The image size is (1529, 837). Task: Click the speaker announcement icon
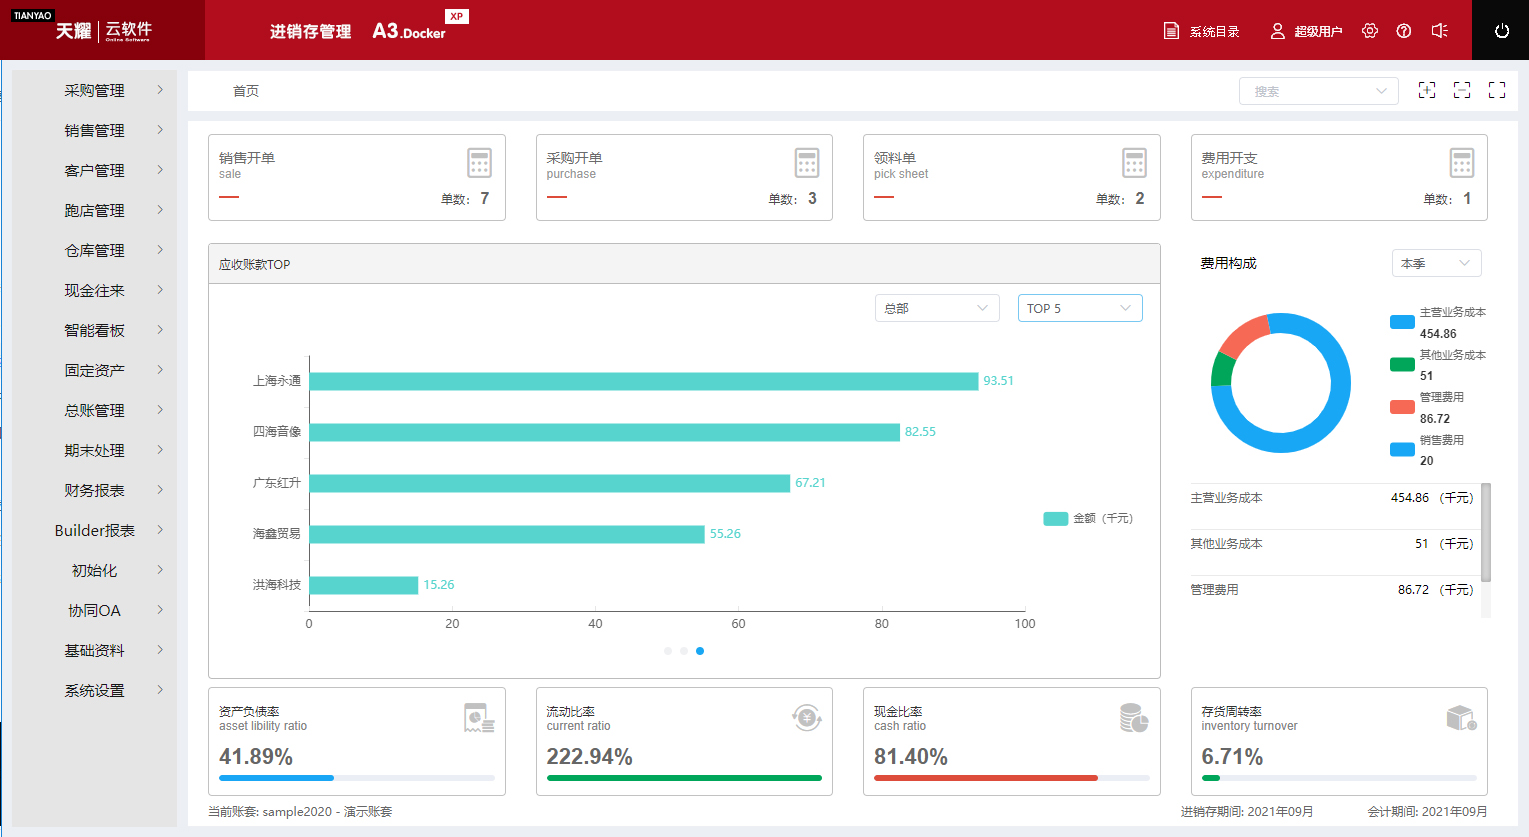pos(1439,31)
